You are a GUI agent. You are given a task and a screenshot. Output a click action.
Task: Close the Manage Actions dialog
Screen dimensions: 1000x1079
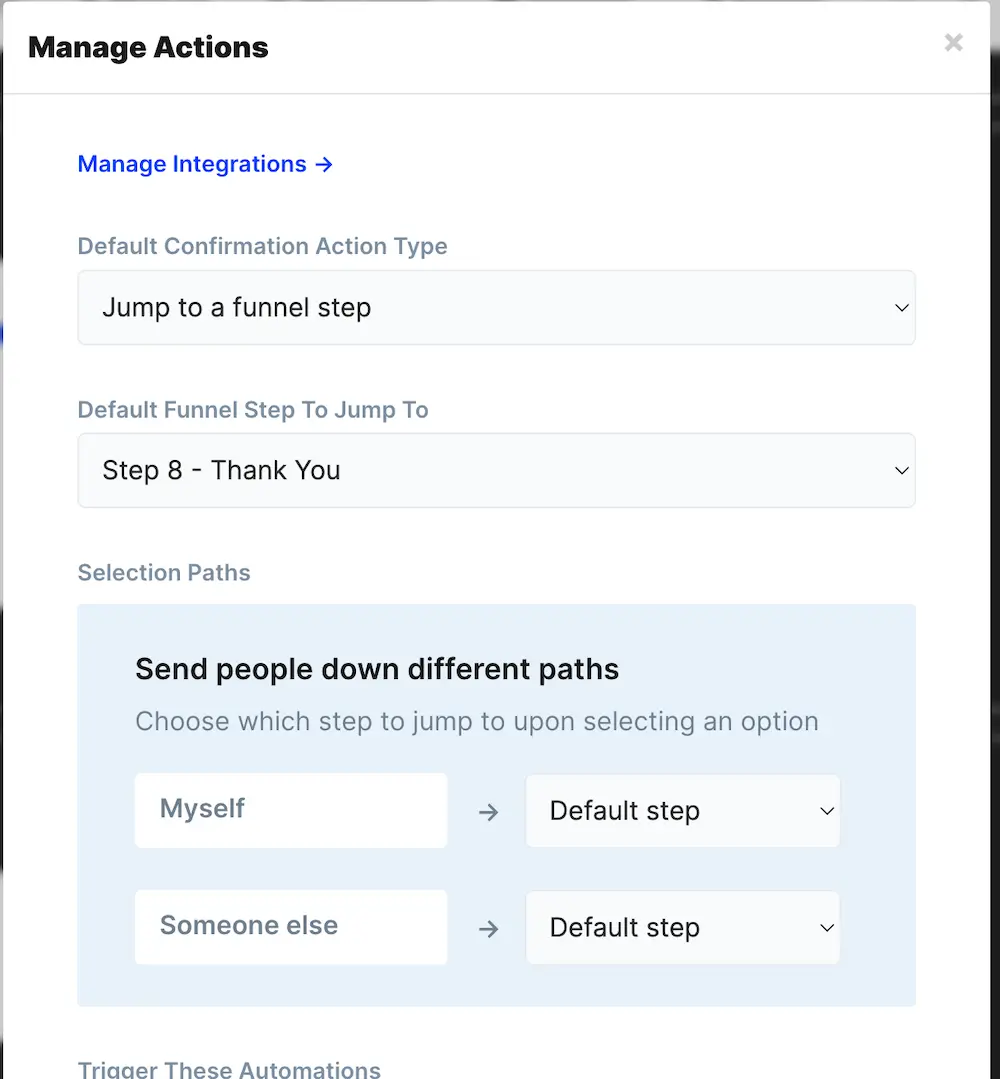point(952,43)
